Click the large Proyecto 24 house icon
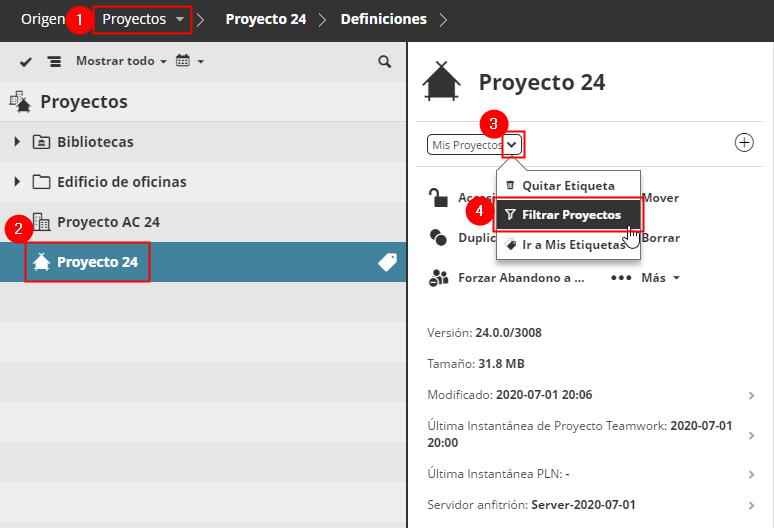Image resolution: width=774 pixels, height=528 pixels. point(441,81)
